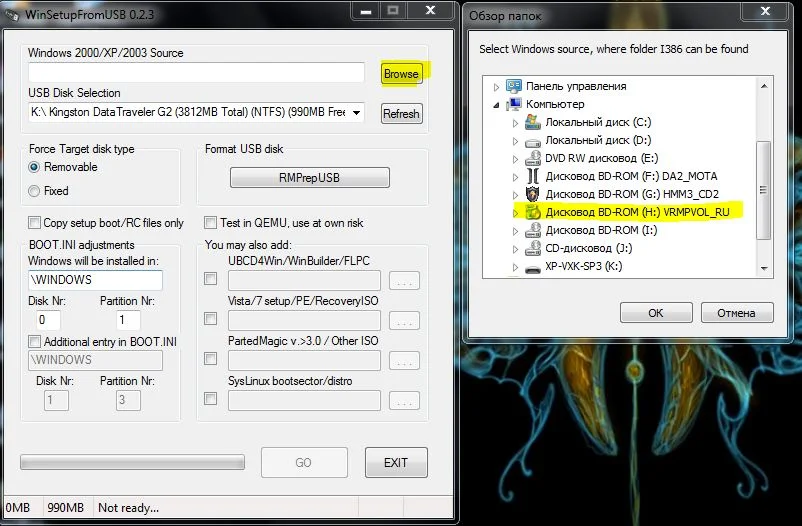Screen dimensions: 802x526
Task: Click the Local Disk (C:) drive icon
Action: click(533, 122)
